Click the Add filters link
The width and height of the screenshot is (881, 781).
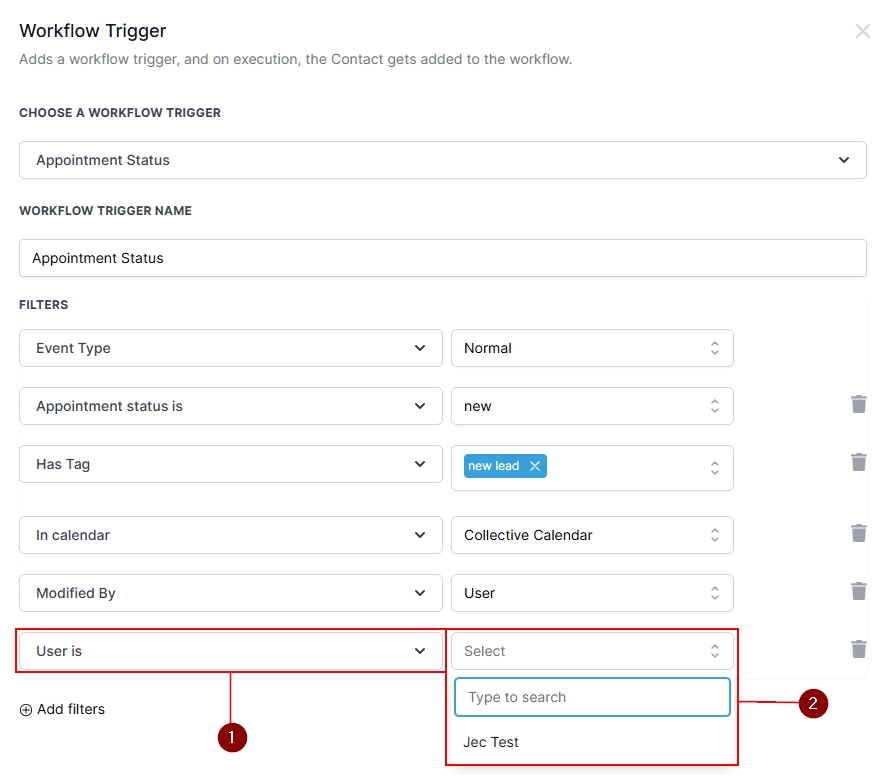pos(70,710)
